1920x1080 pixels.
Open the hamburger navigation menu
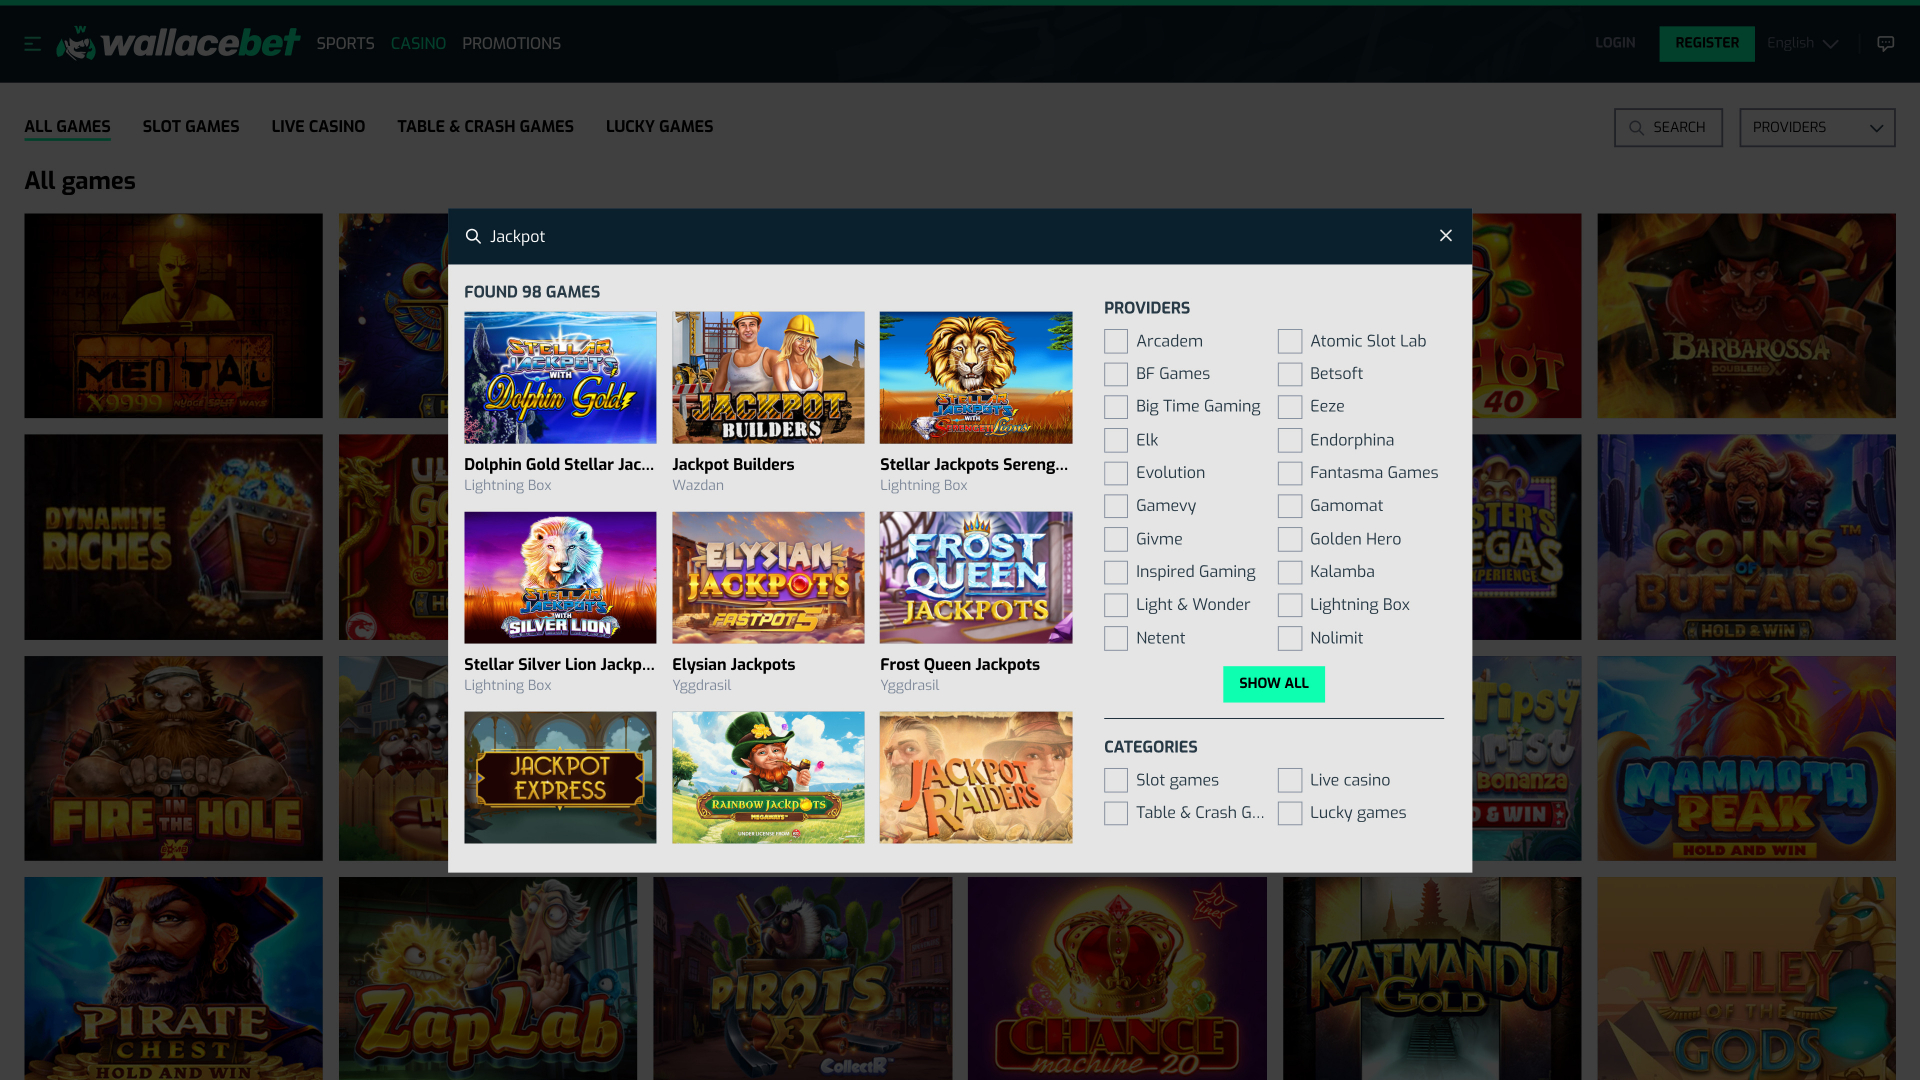[x=32, y=43]
